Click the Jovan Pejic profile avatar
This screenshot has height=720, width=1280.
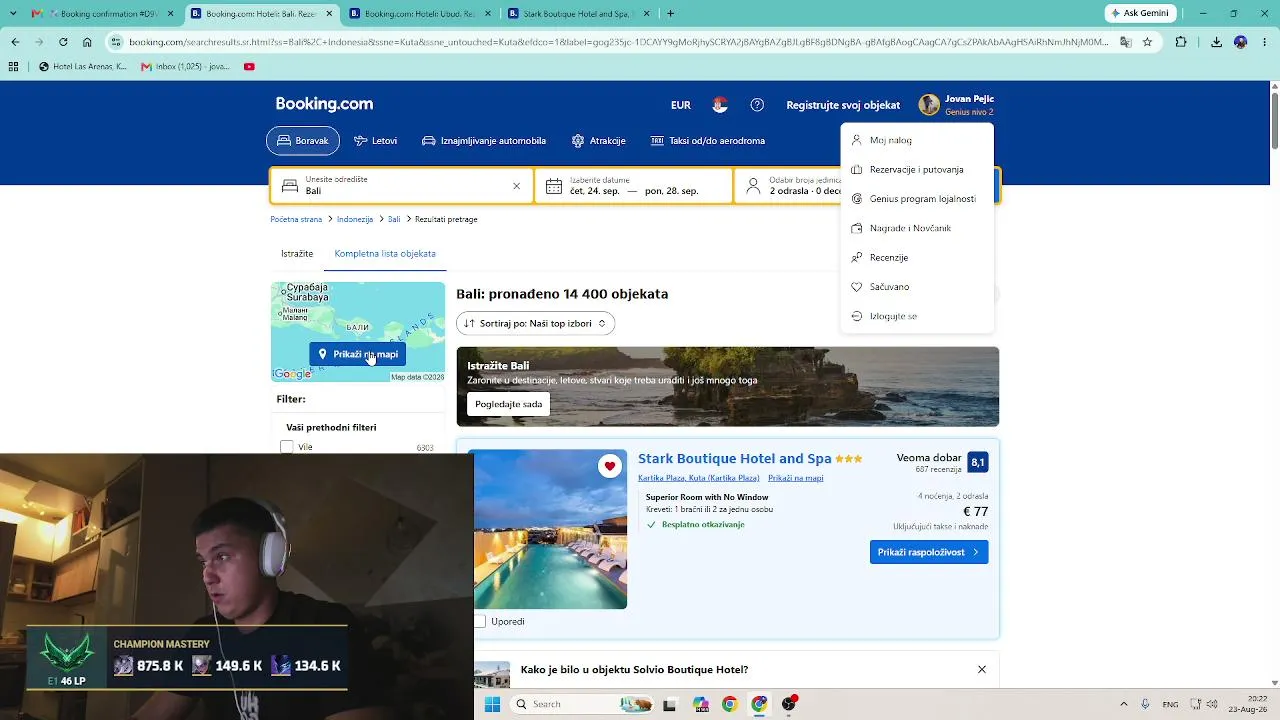point(929,105)
